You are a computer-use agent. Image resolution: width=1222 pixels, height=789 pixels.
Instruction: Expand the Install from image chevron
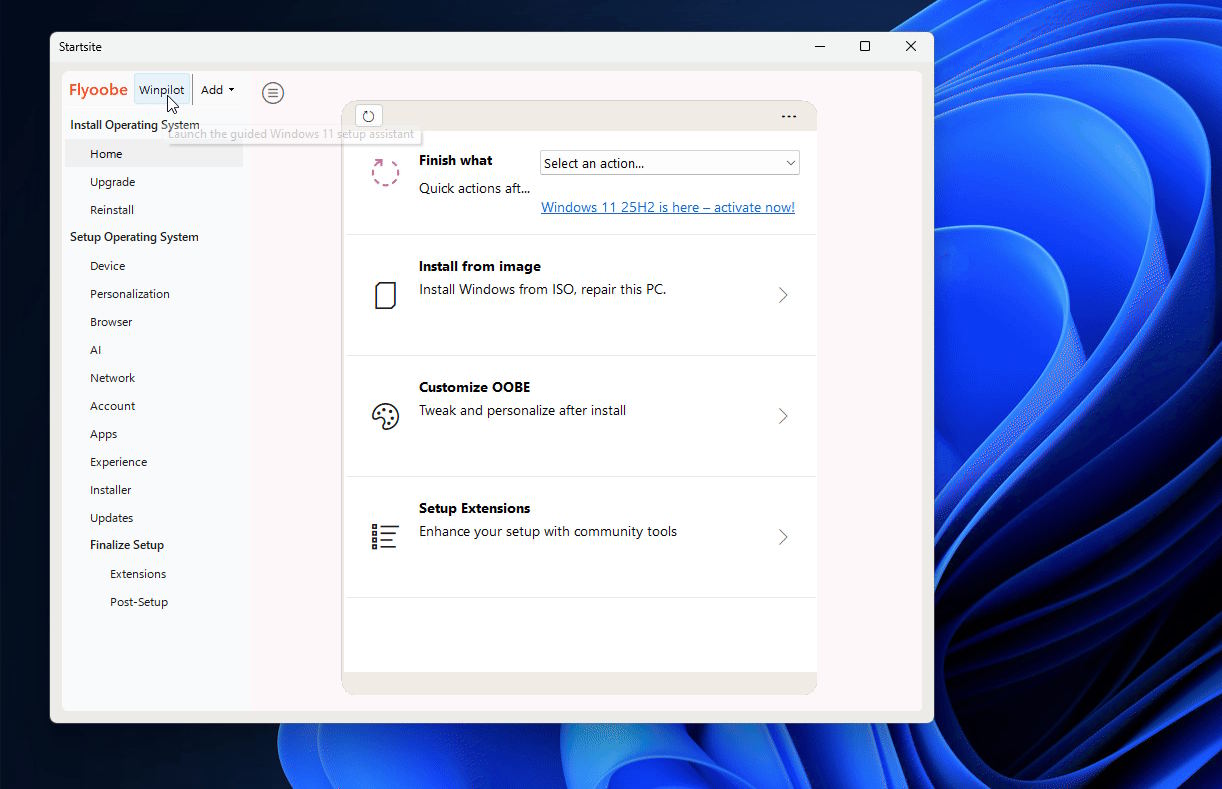tap(783, 295)
